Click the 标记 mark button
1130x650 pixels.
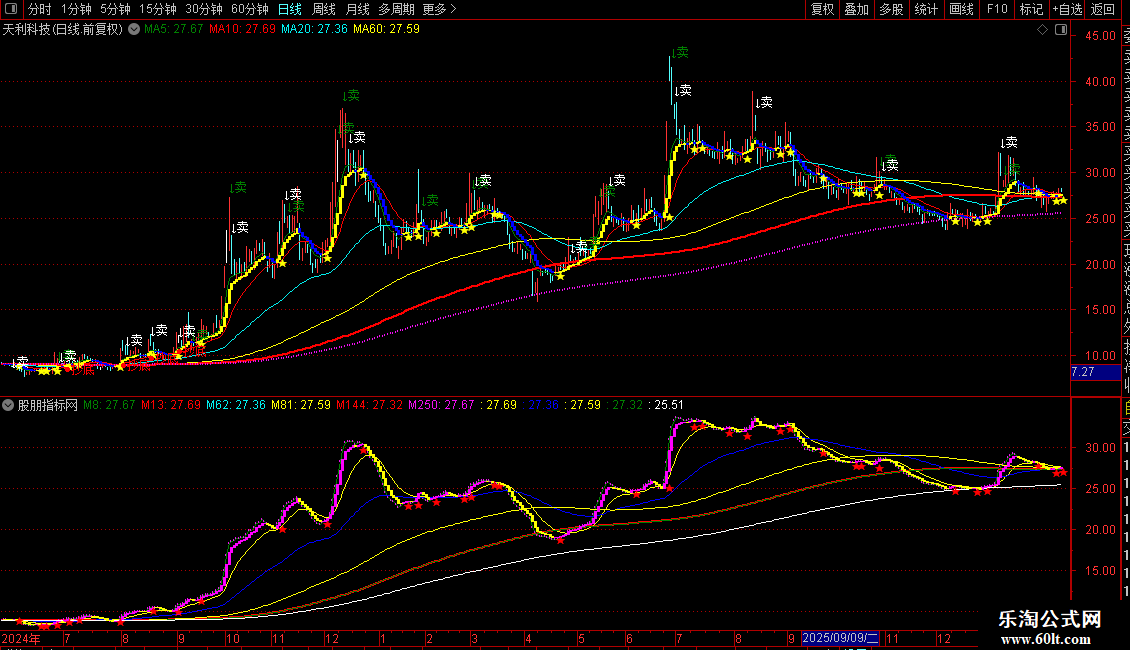point(1031,9)
